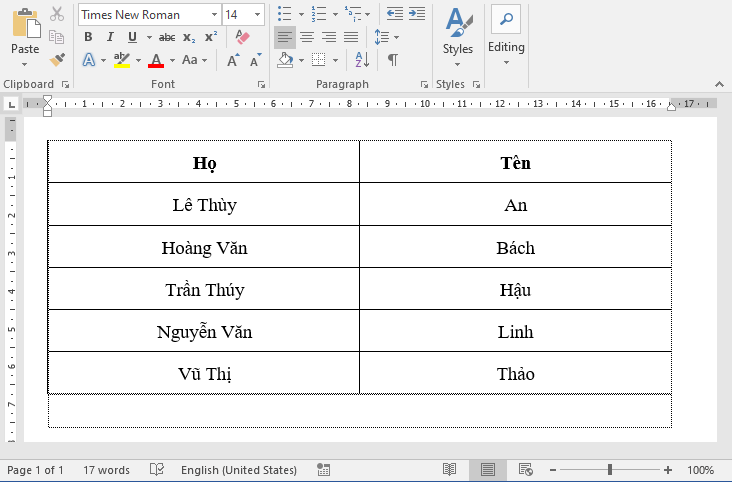Click the Bullets list icon
The image size is (732, 482).
pos(284,14)
